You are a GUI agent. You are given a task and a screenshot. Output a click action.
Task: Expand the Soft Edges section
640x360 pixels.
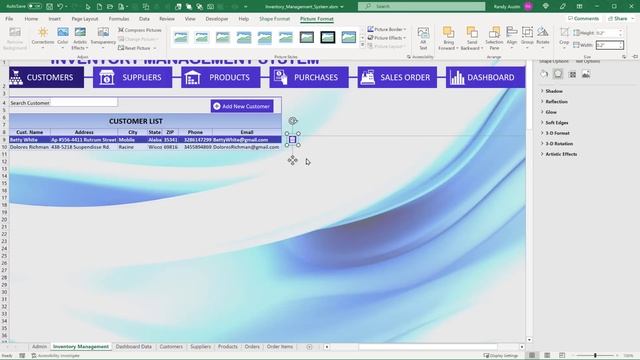click(556, 123)
